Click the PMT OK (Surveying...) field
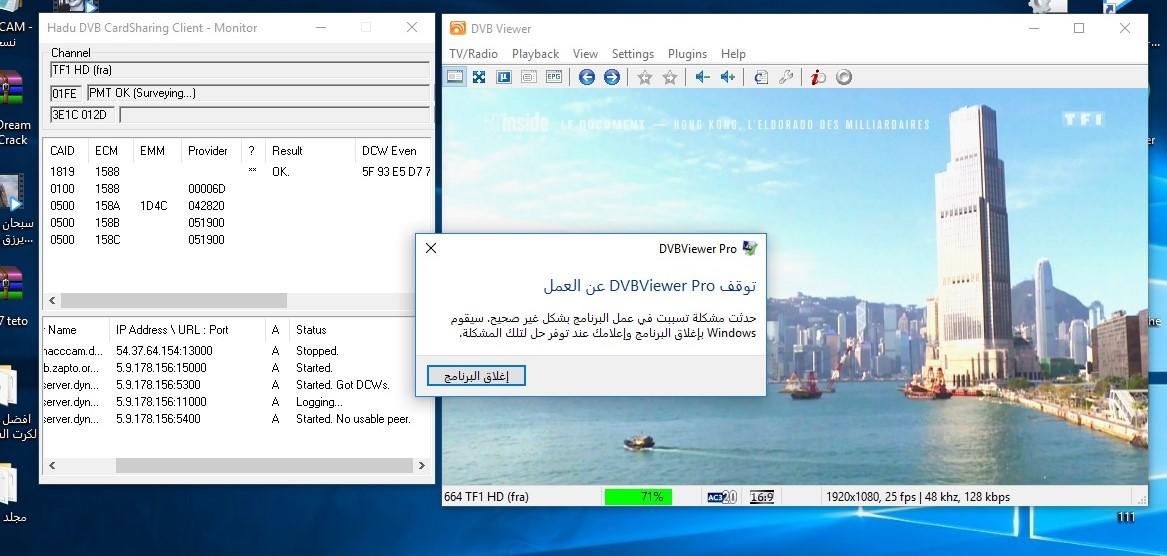Screen dimensions: 1167x556 tap(258, 93)
